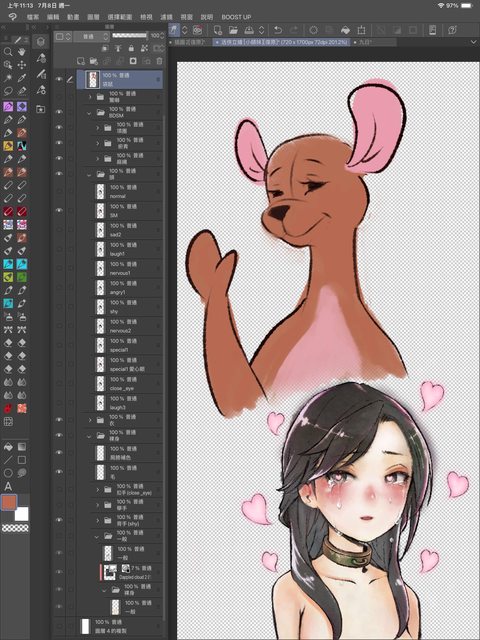The image size is (480, 640).
Task: Expand the folder named with (close_eye)
Action: point(98,489)
